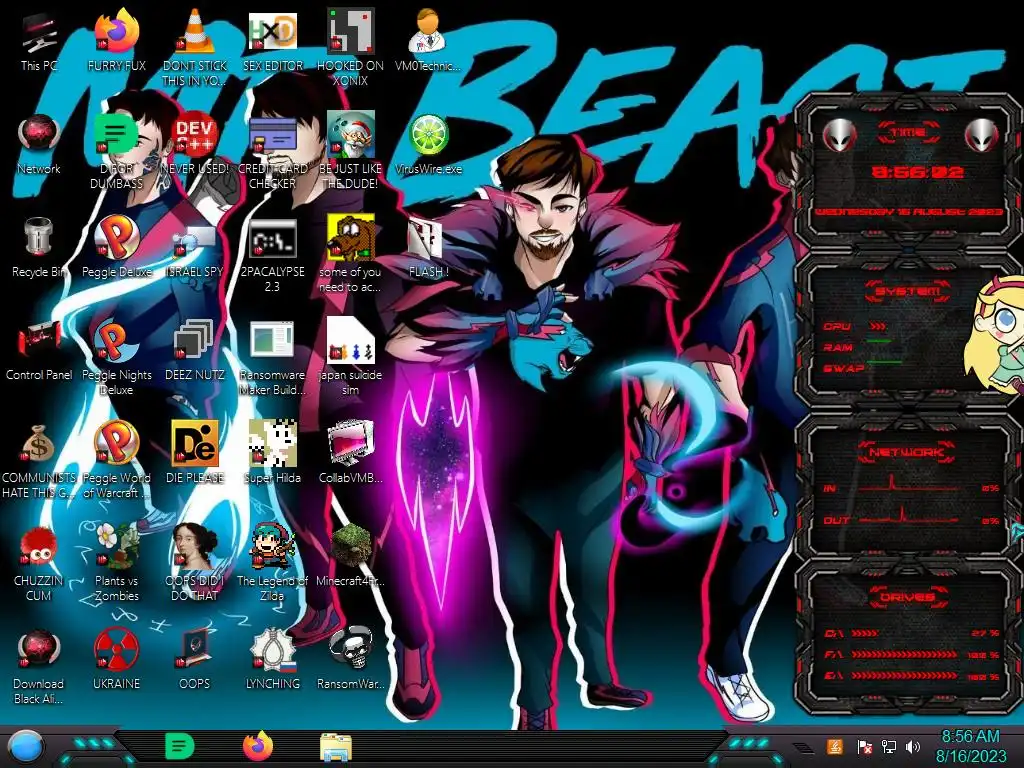
Task: Open the Recycle Bin
Action: (39, 248)
